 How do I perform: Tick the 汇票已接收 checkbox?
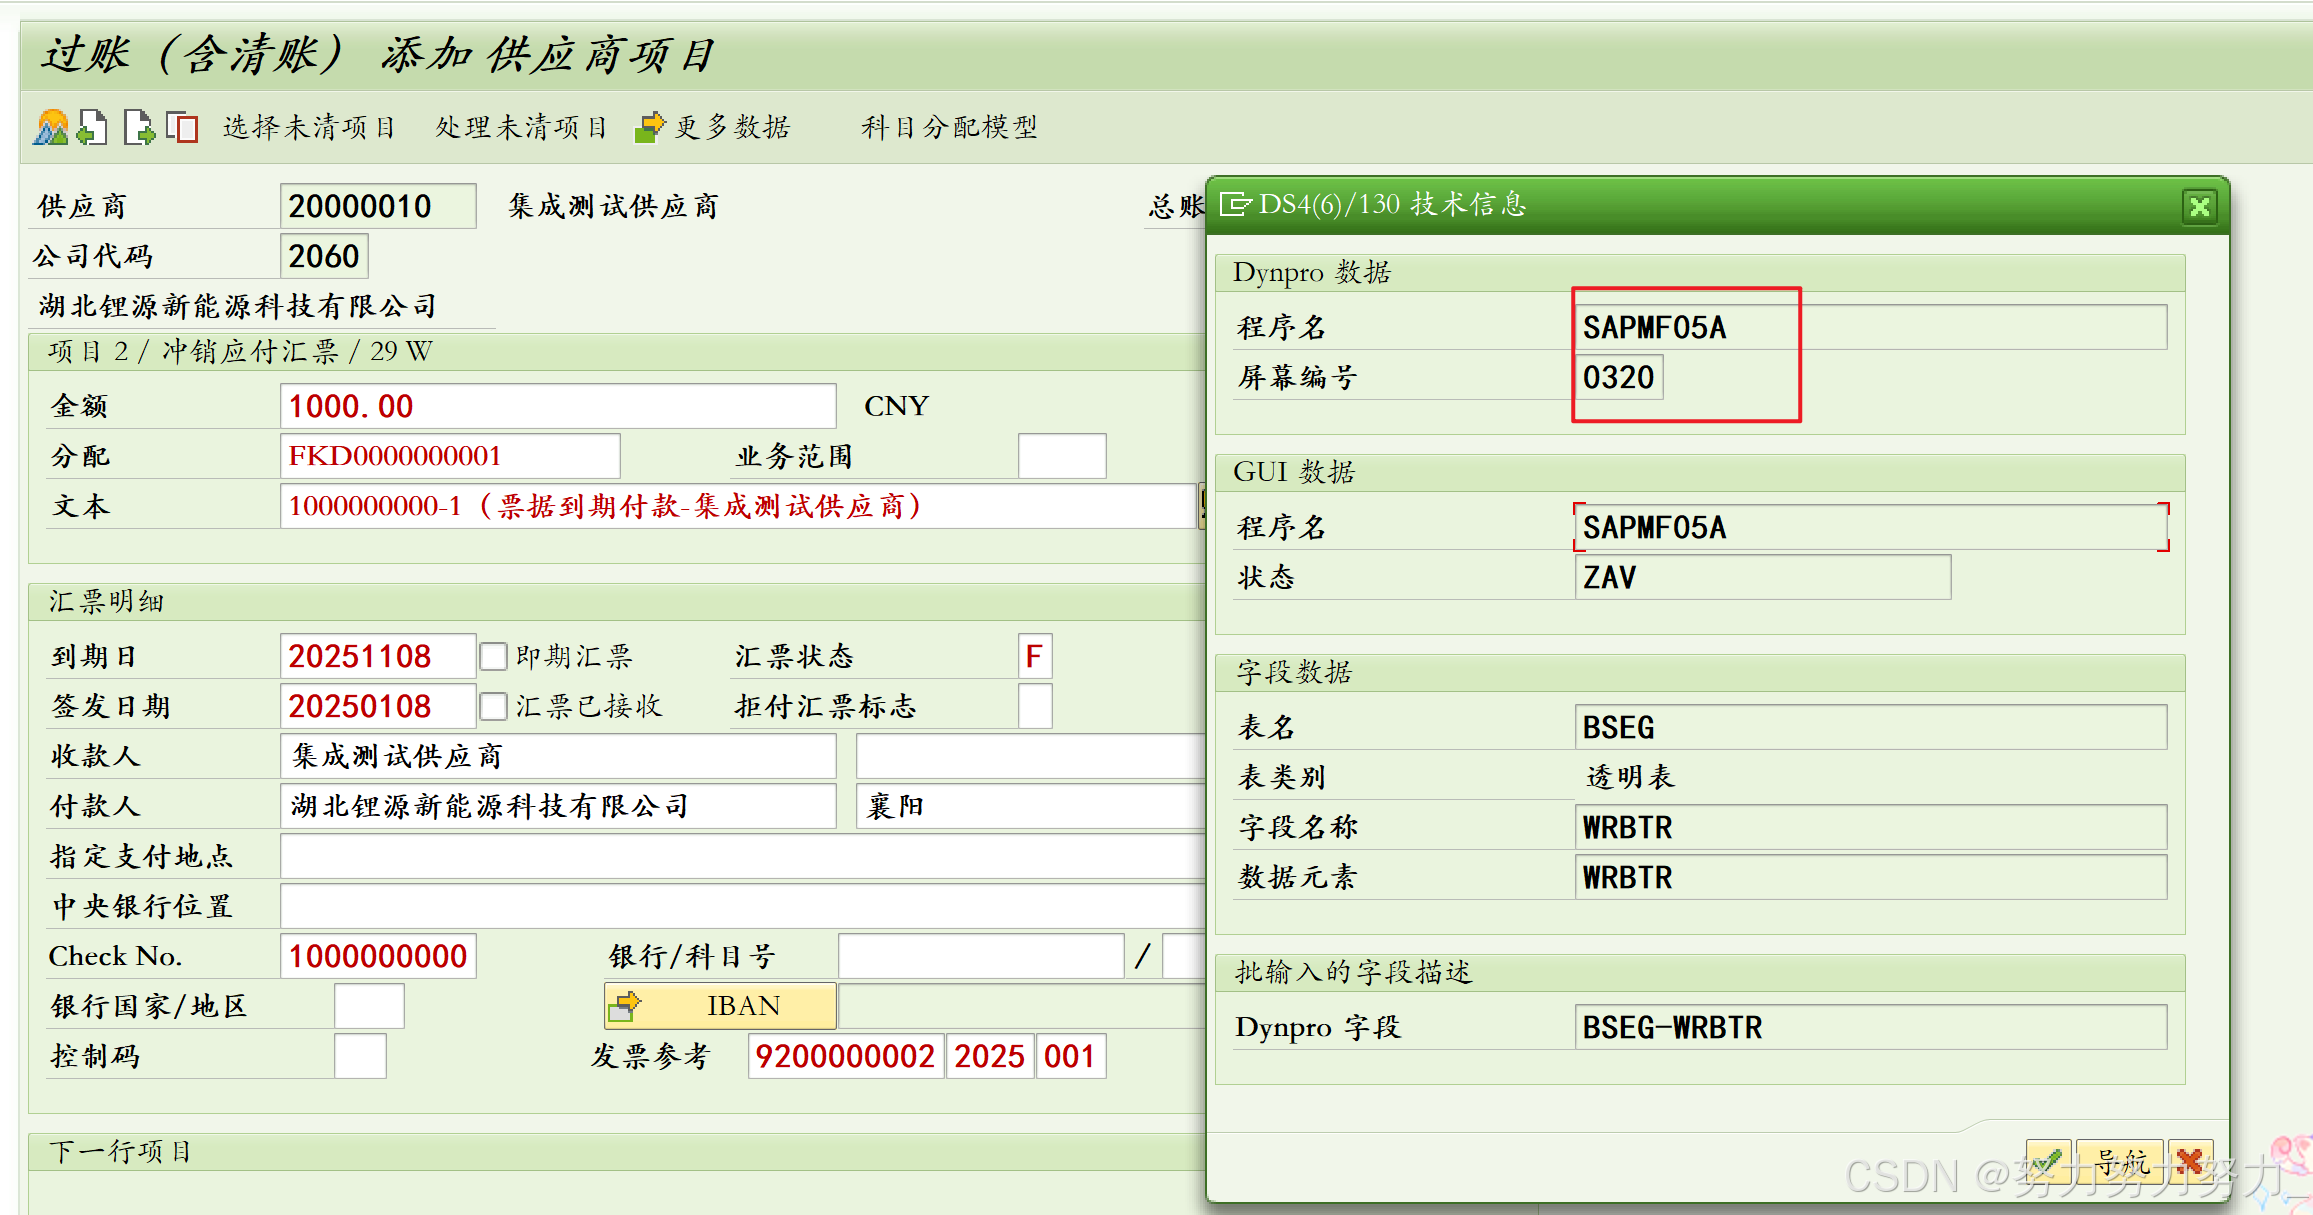point(493,707)
